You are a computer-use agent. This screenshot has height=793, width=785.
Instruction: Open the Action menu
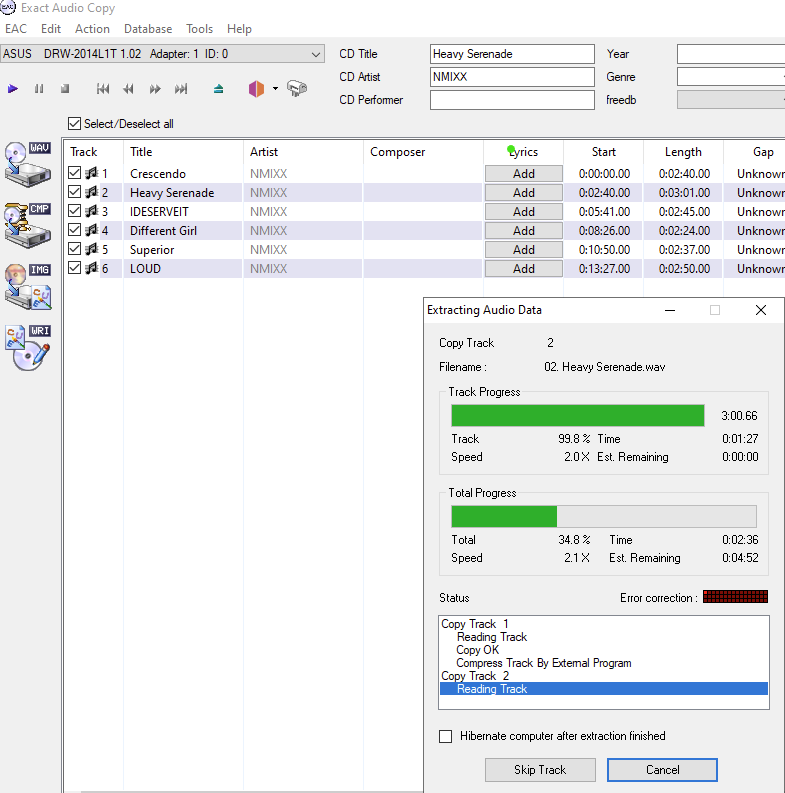(x=93, y=29)
